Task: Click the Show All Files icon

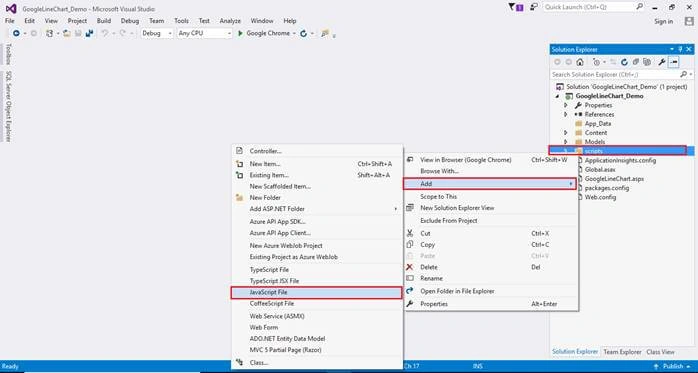Action: [647, 62]
